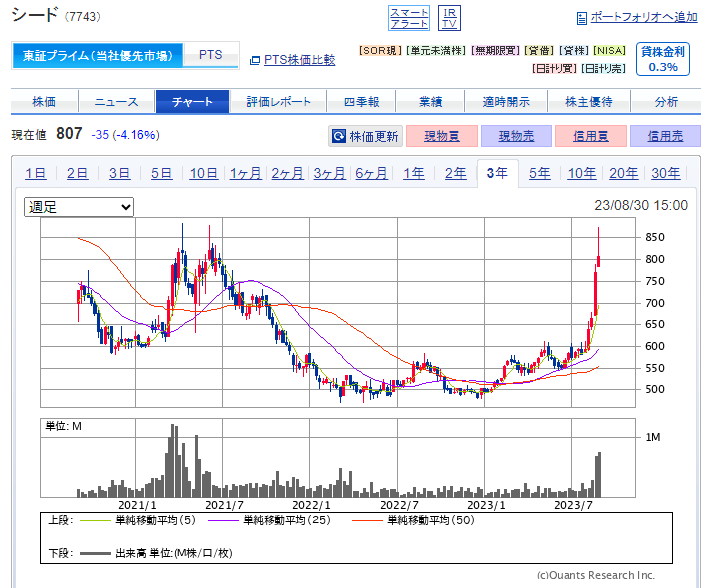Open the 適時開示 tab

[x=506, y=102]
